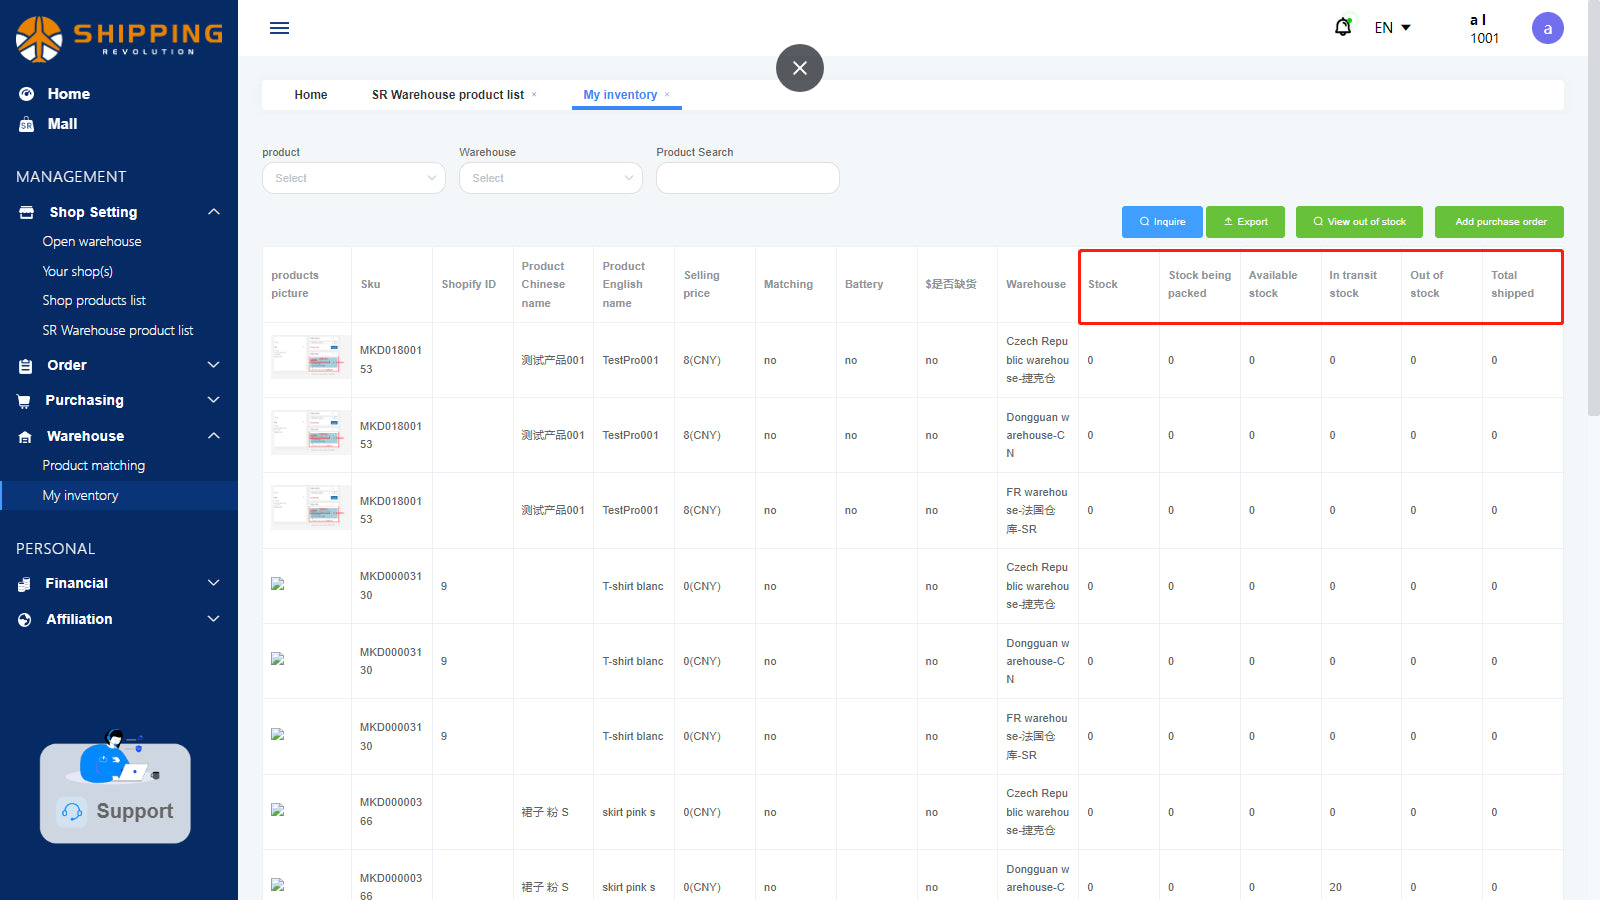Open the EN language dropdown

pos(1392,28)
